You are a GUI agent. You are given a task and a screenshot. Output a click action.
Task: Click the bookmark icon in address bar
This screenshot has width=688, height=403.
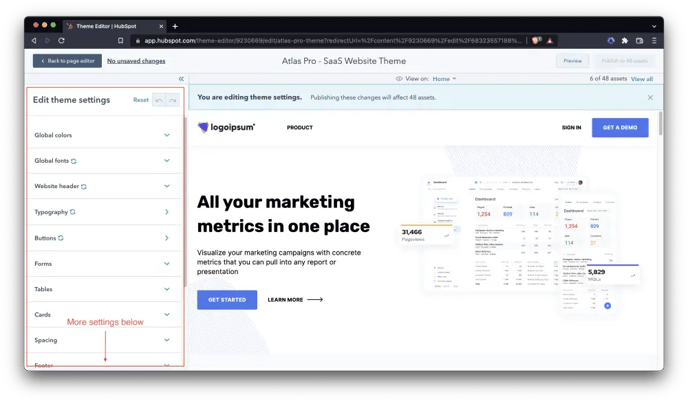tap(121, 40)
